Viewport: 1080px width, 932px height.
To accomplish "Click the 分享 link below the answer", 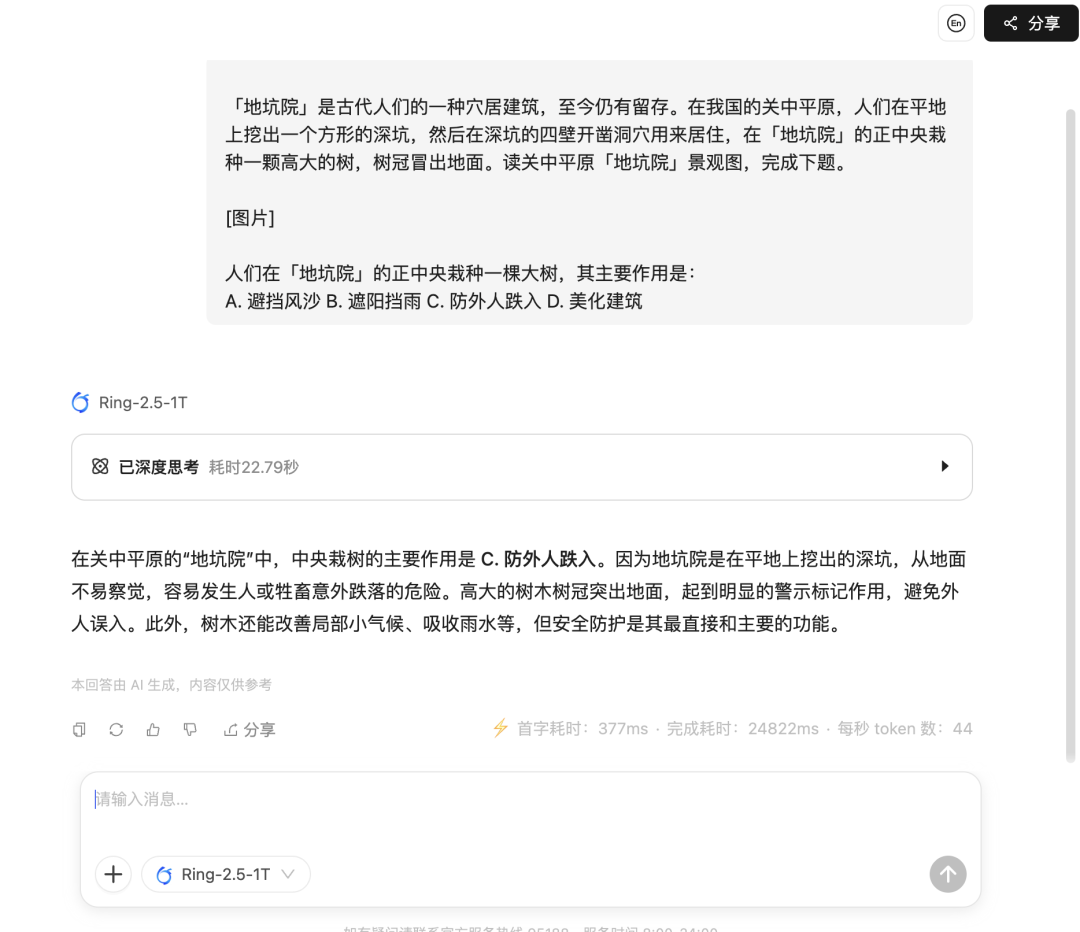I will click(x=249, y=729).
